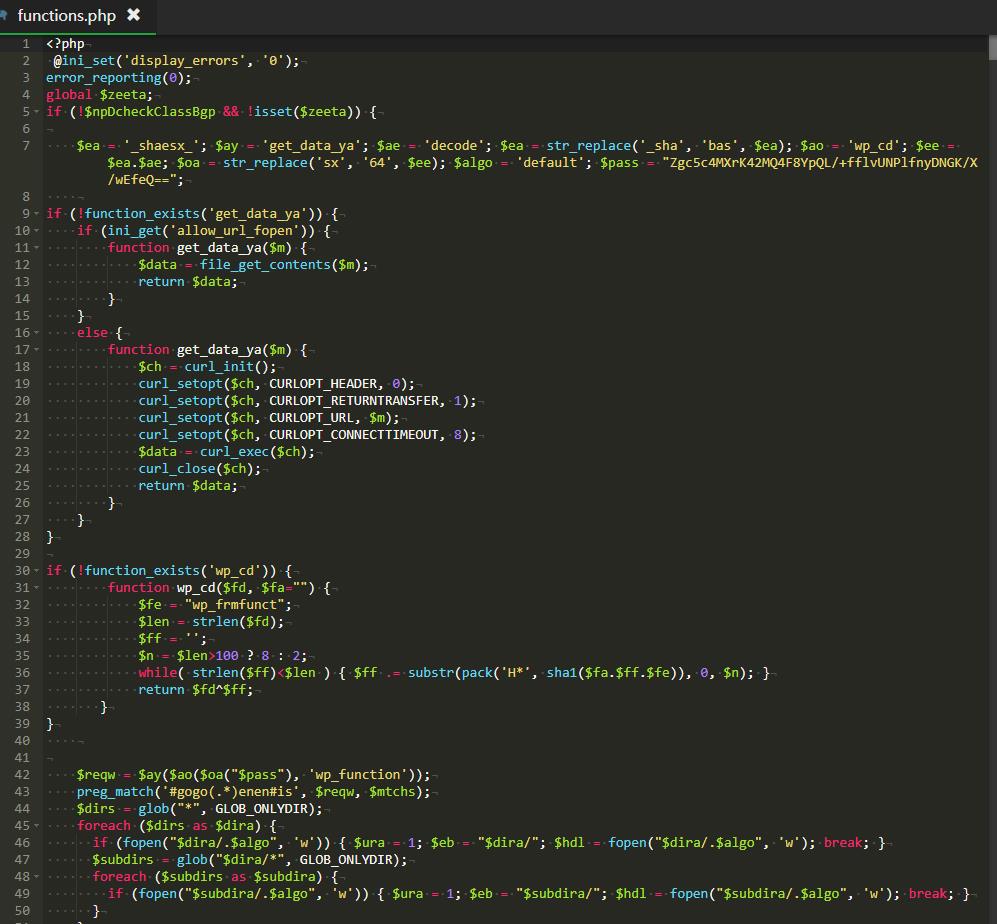Click 'file_get_contents' on line 12
This screenshot has height=924, width=997.
265,265
